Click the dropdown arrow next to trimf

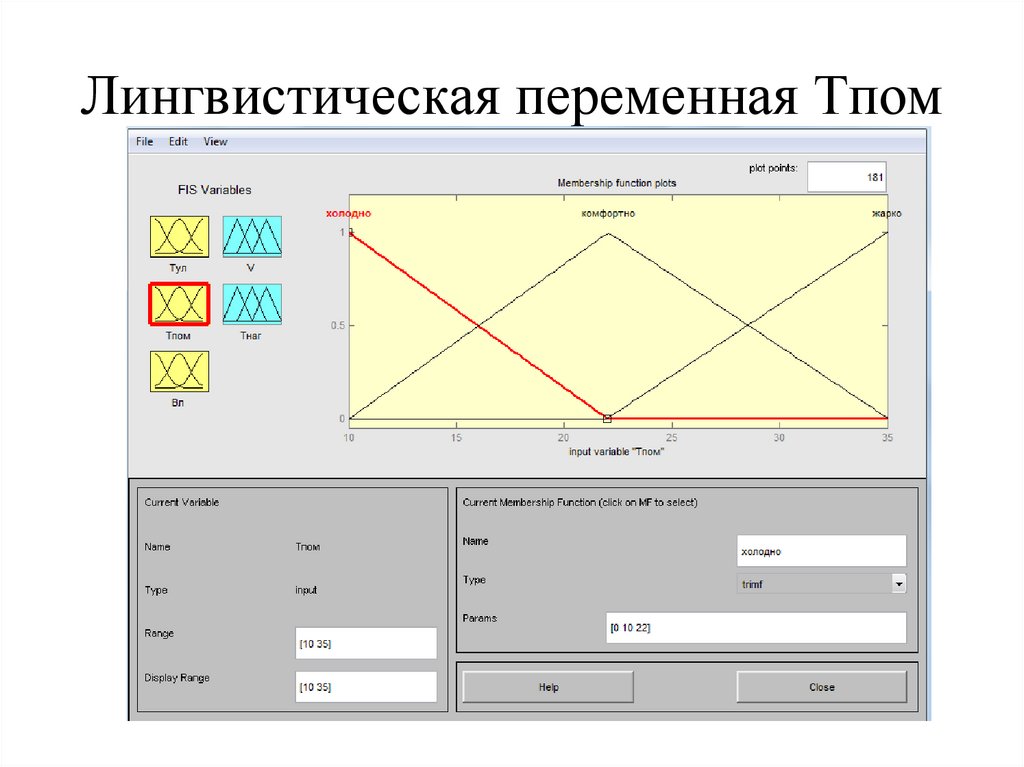coord(899,583)
